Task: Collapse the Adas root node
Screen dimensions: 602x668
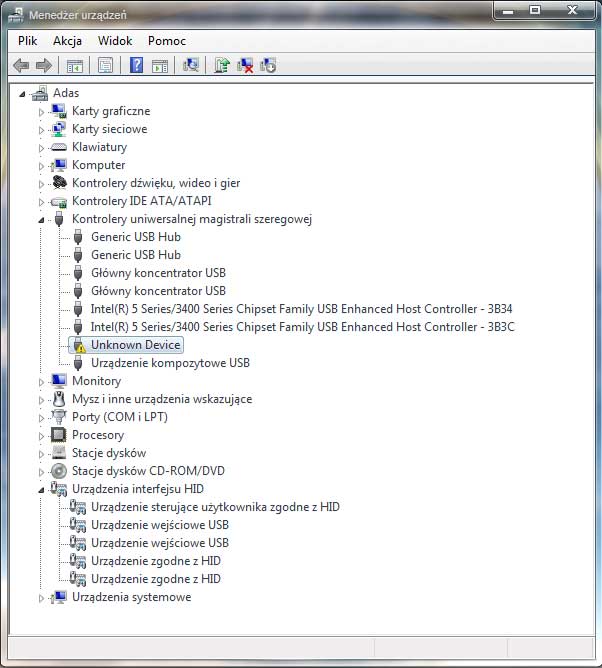Action: point(23,94)
